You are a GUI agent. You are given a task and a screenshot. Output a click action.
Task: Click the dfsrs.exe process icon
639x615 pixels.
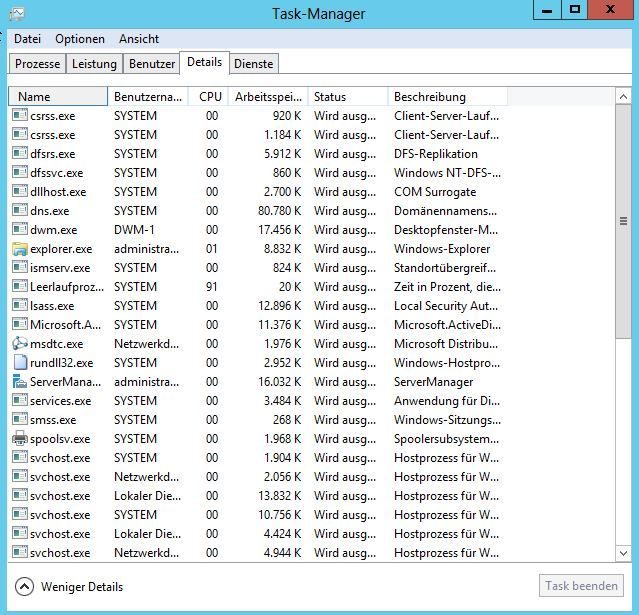(x=20, y=154)
